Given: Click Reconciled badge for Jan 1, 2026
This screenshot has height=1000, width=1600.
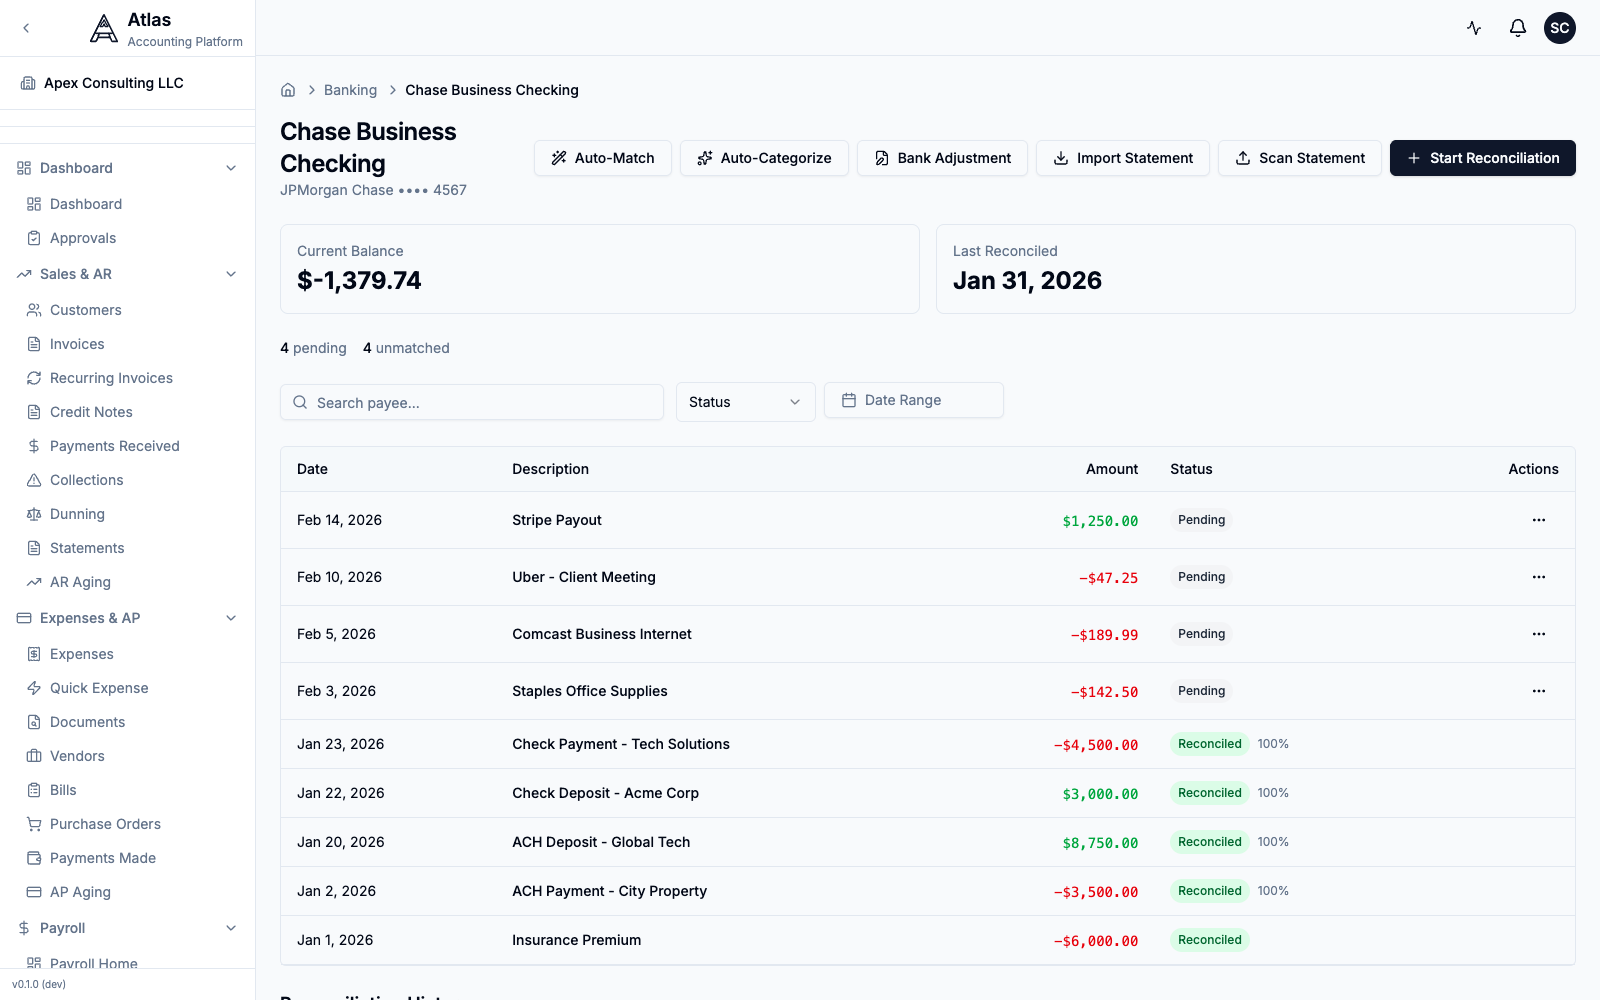Looking at the screenshot, I should point(1210,940).
